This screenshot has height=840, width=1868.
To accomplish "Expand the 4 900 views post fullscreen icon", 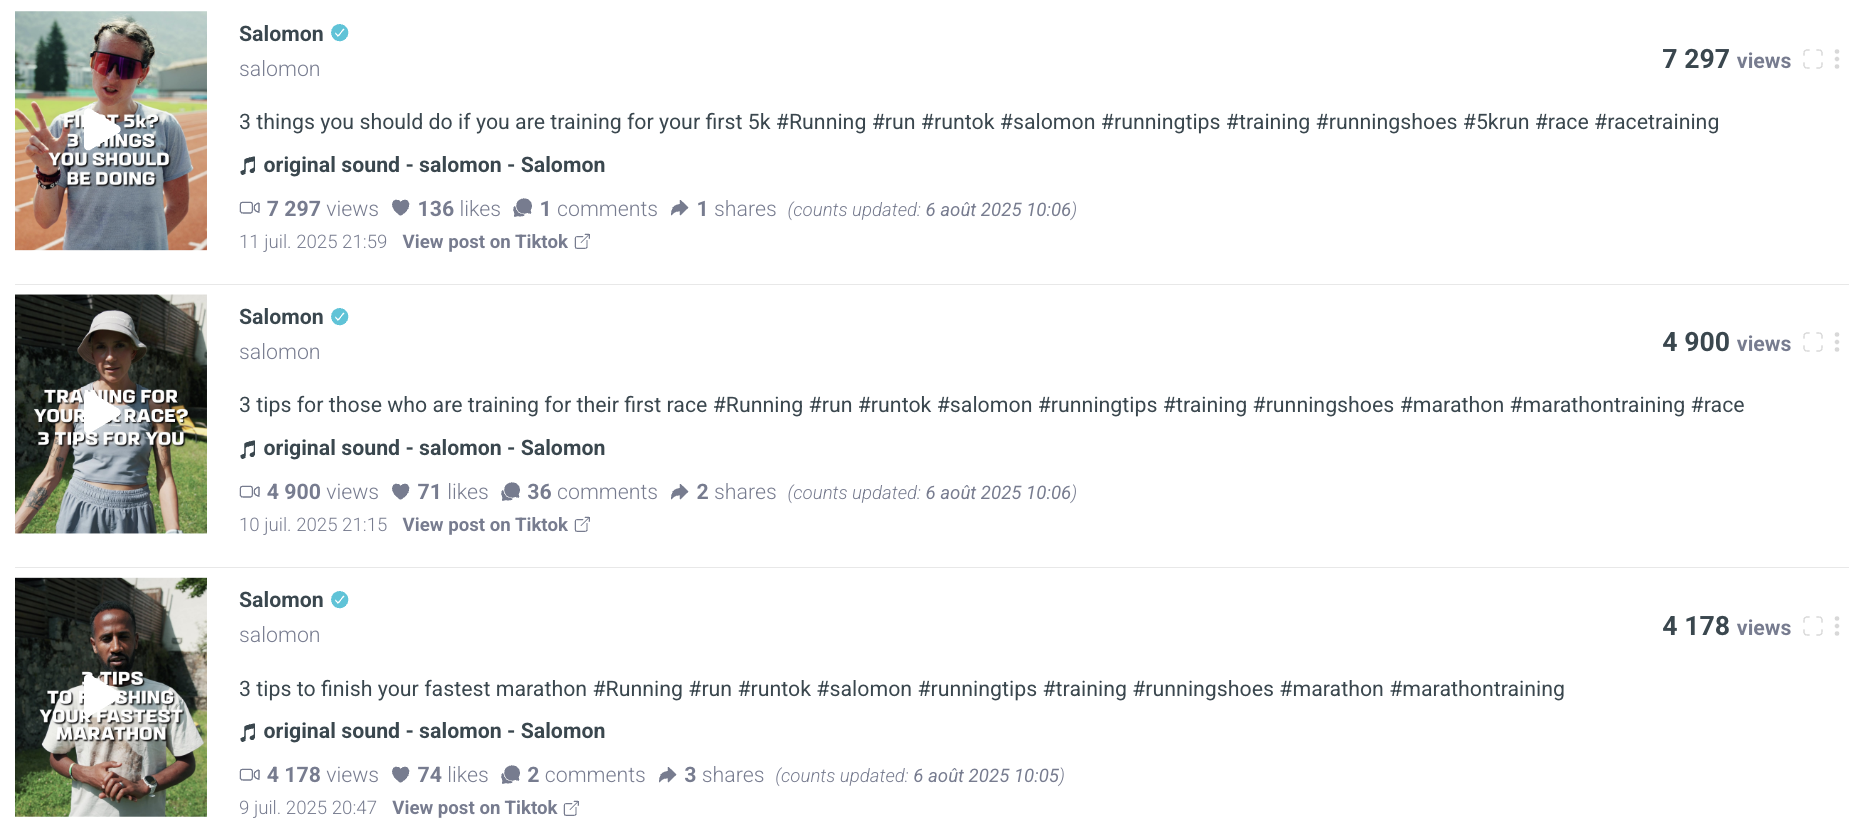I will 1813,343.
